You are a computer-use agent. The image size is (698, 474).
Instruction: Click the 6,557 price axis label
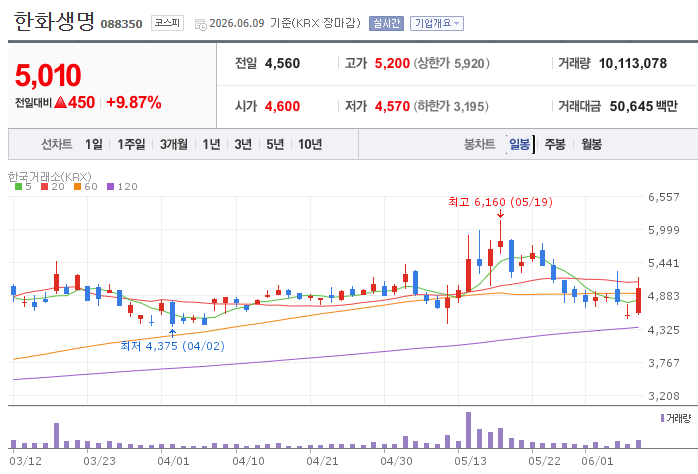click(664, 197)
